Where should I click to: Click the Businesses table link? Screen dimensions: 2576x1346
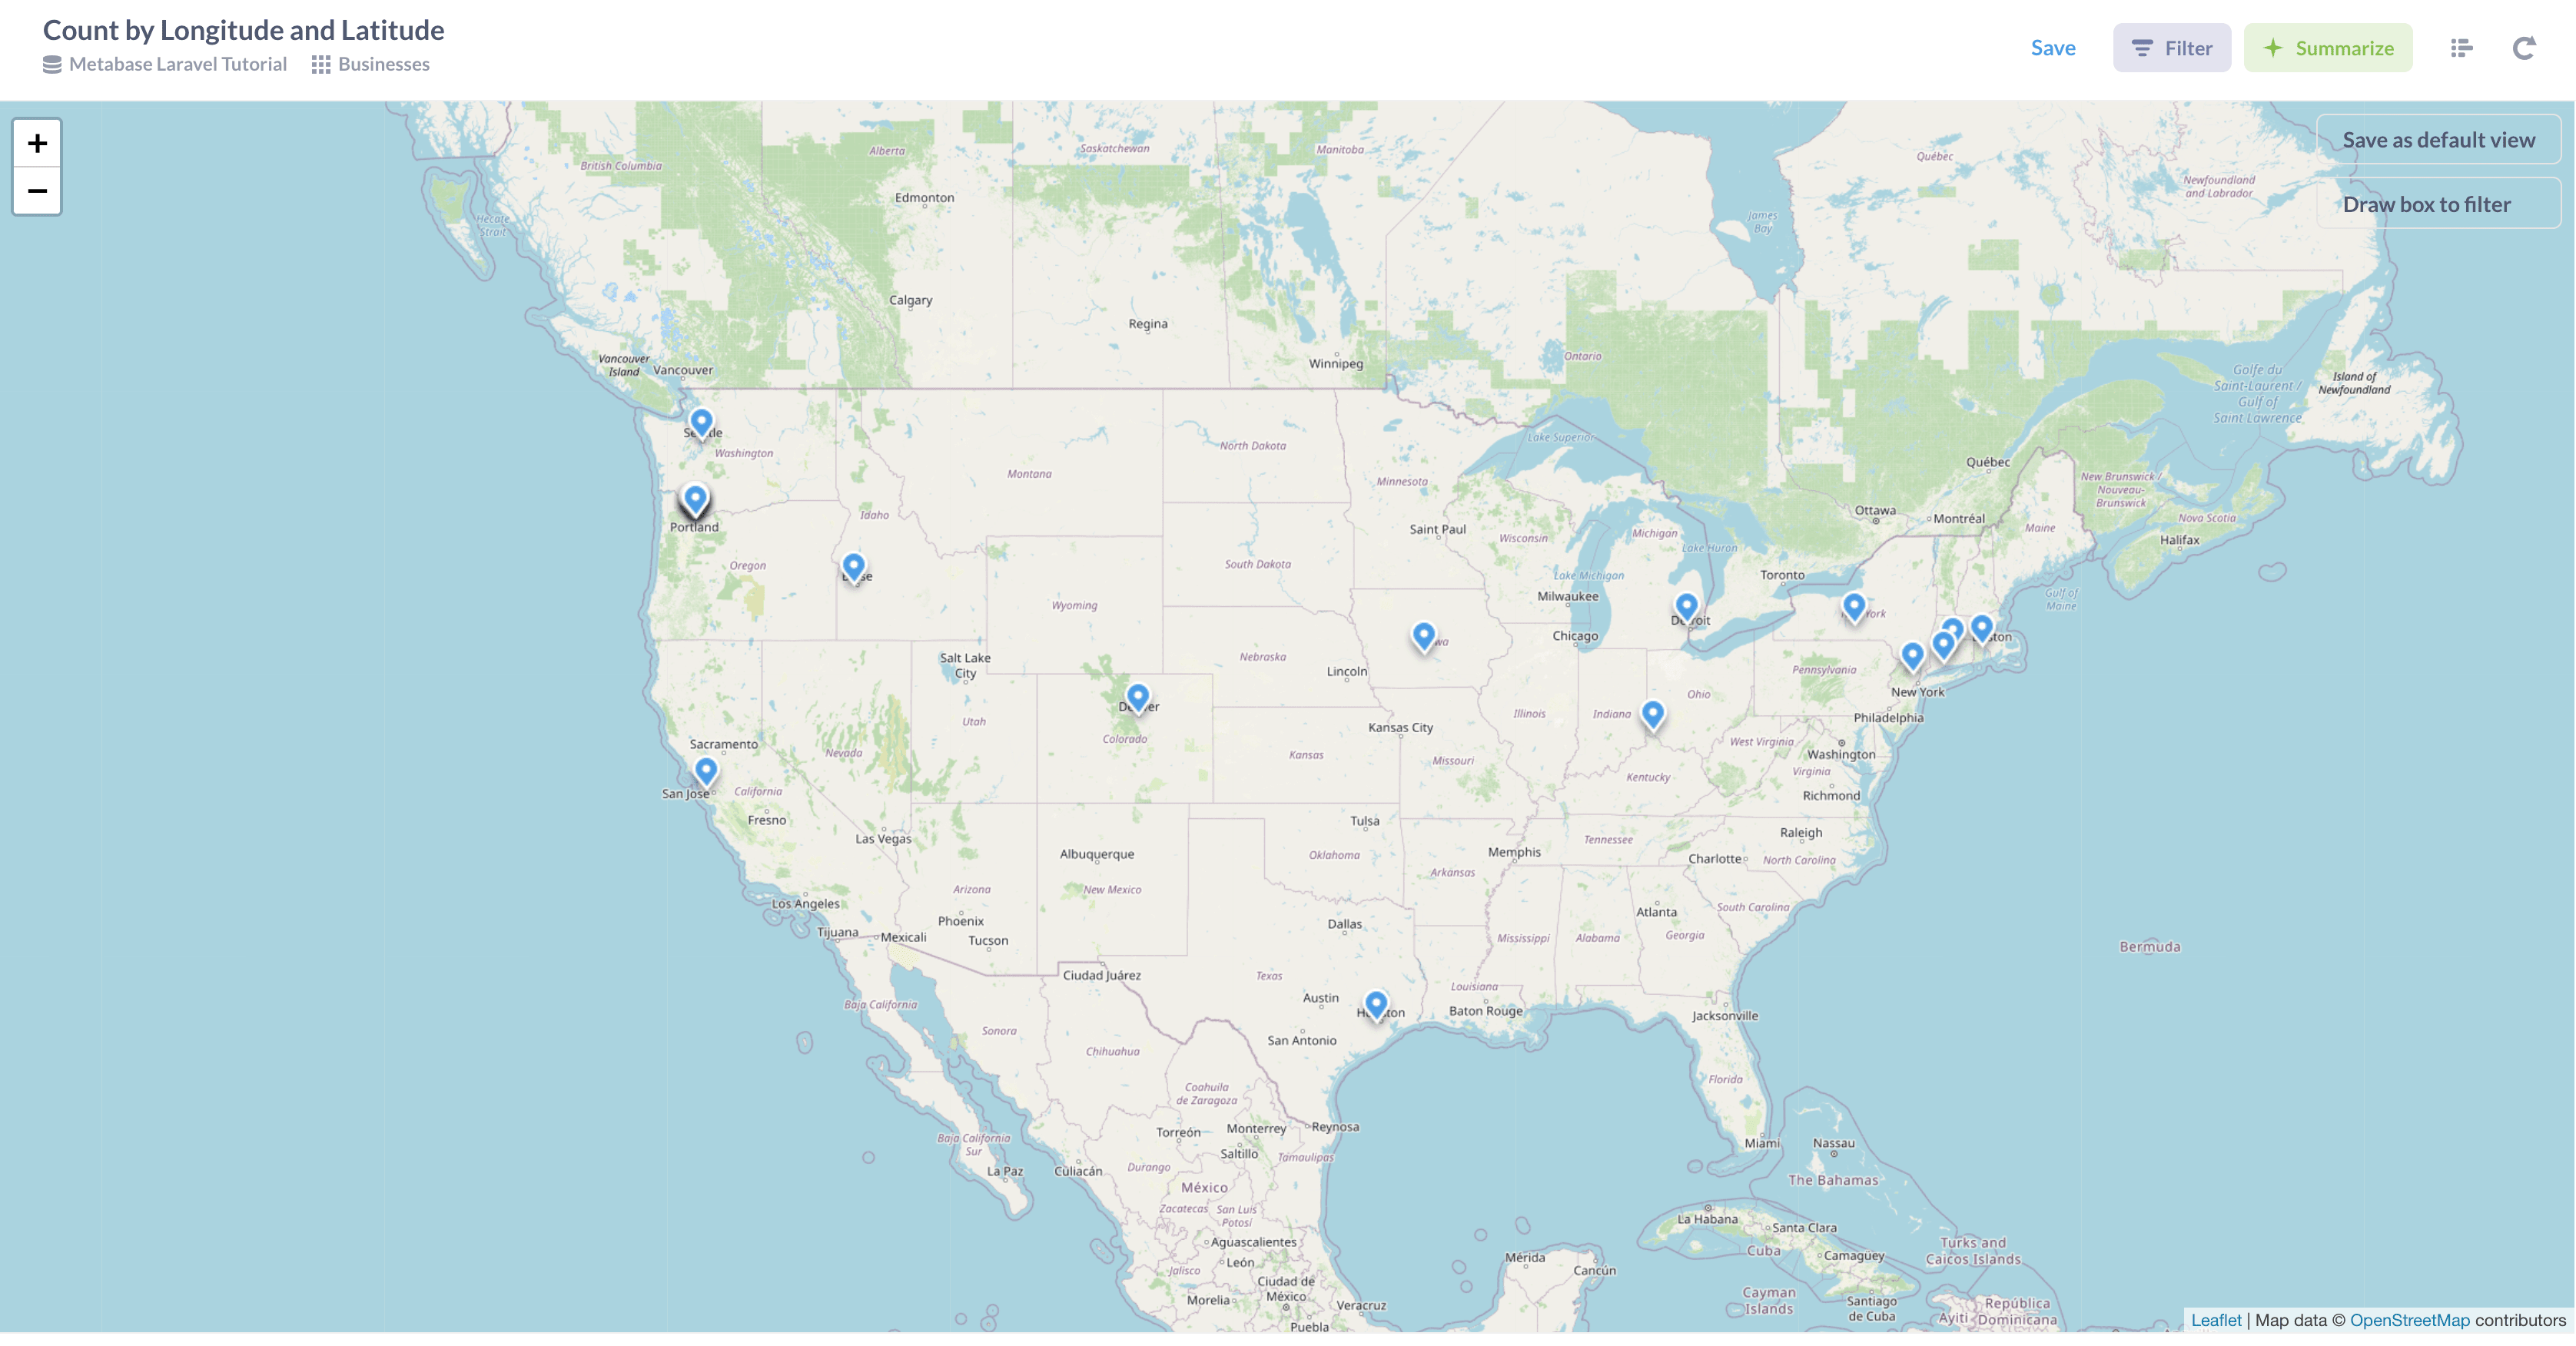(x=383, y=63)
